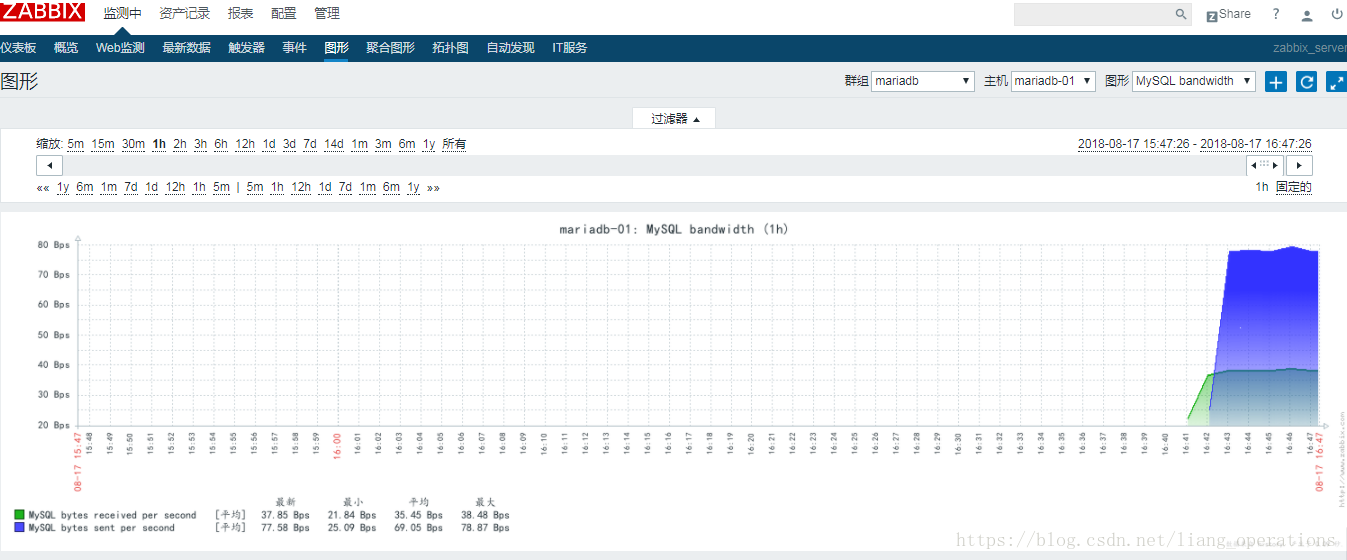Go to the 仪表板 submenu tab

click(18, 48)
